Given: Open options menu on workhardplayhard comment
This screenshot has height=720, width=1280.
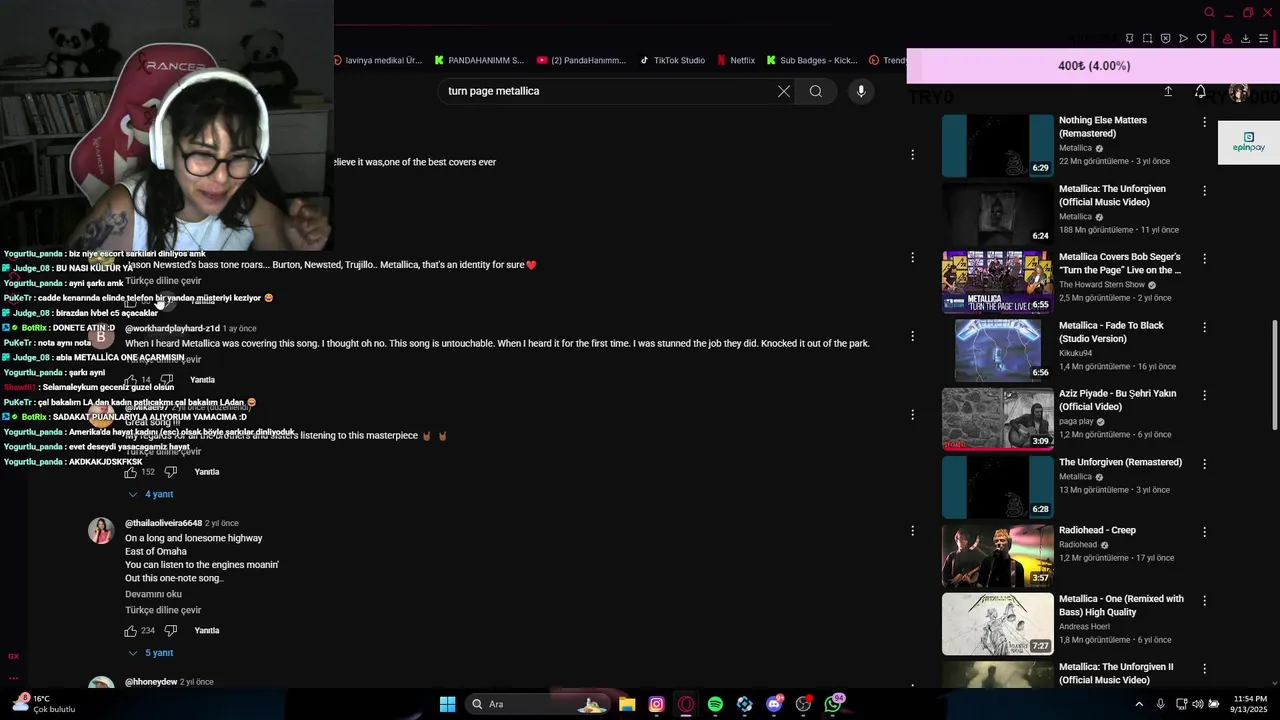Looking at the screenshot, I should pyautogui.click(x=912, y=336).
